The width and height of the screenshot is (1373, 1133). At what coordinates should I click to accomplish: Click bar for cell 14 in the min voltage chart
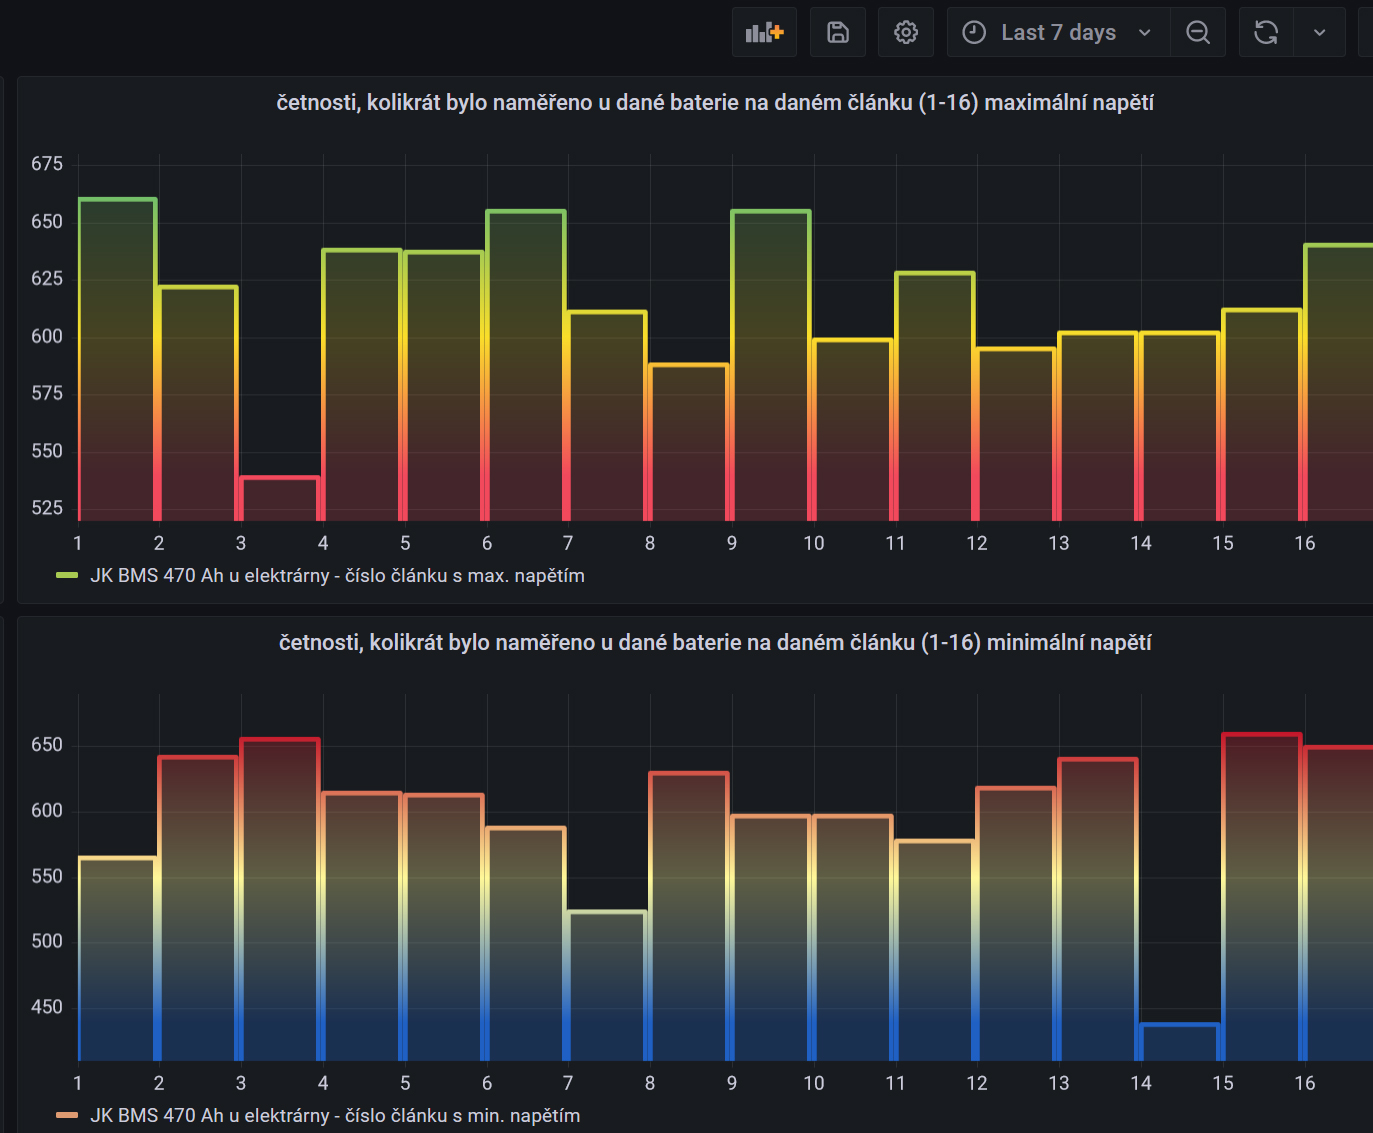tap(1180, 1042)
